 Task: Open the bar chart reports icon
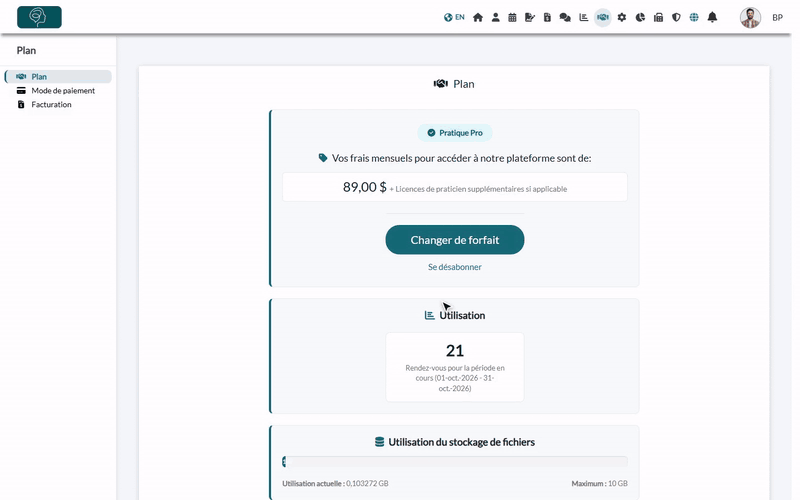(x=584, y=17)
